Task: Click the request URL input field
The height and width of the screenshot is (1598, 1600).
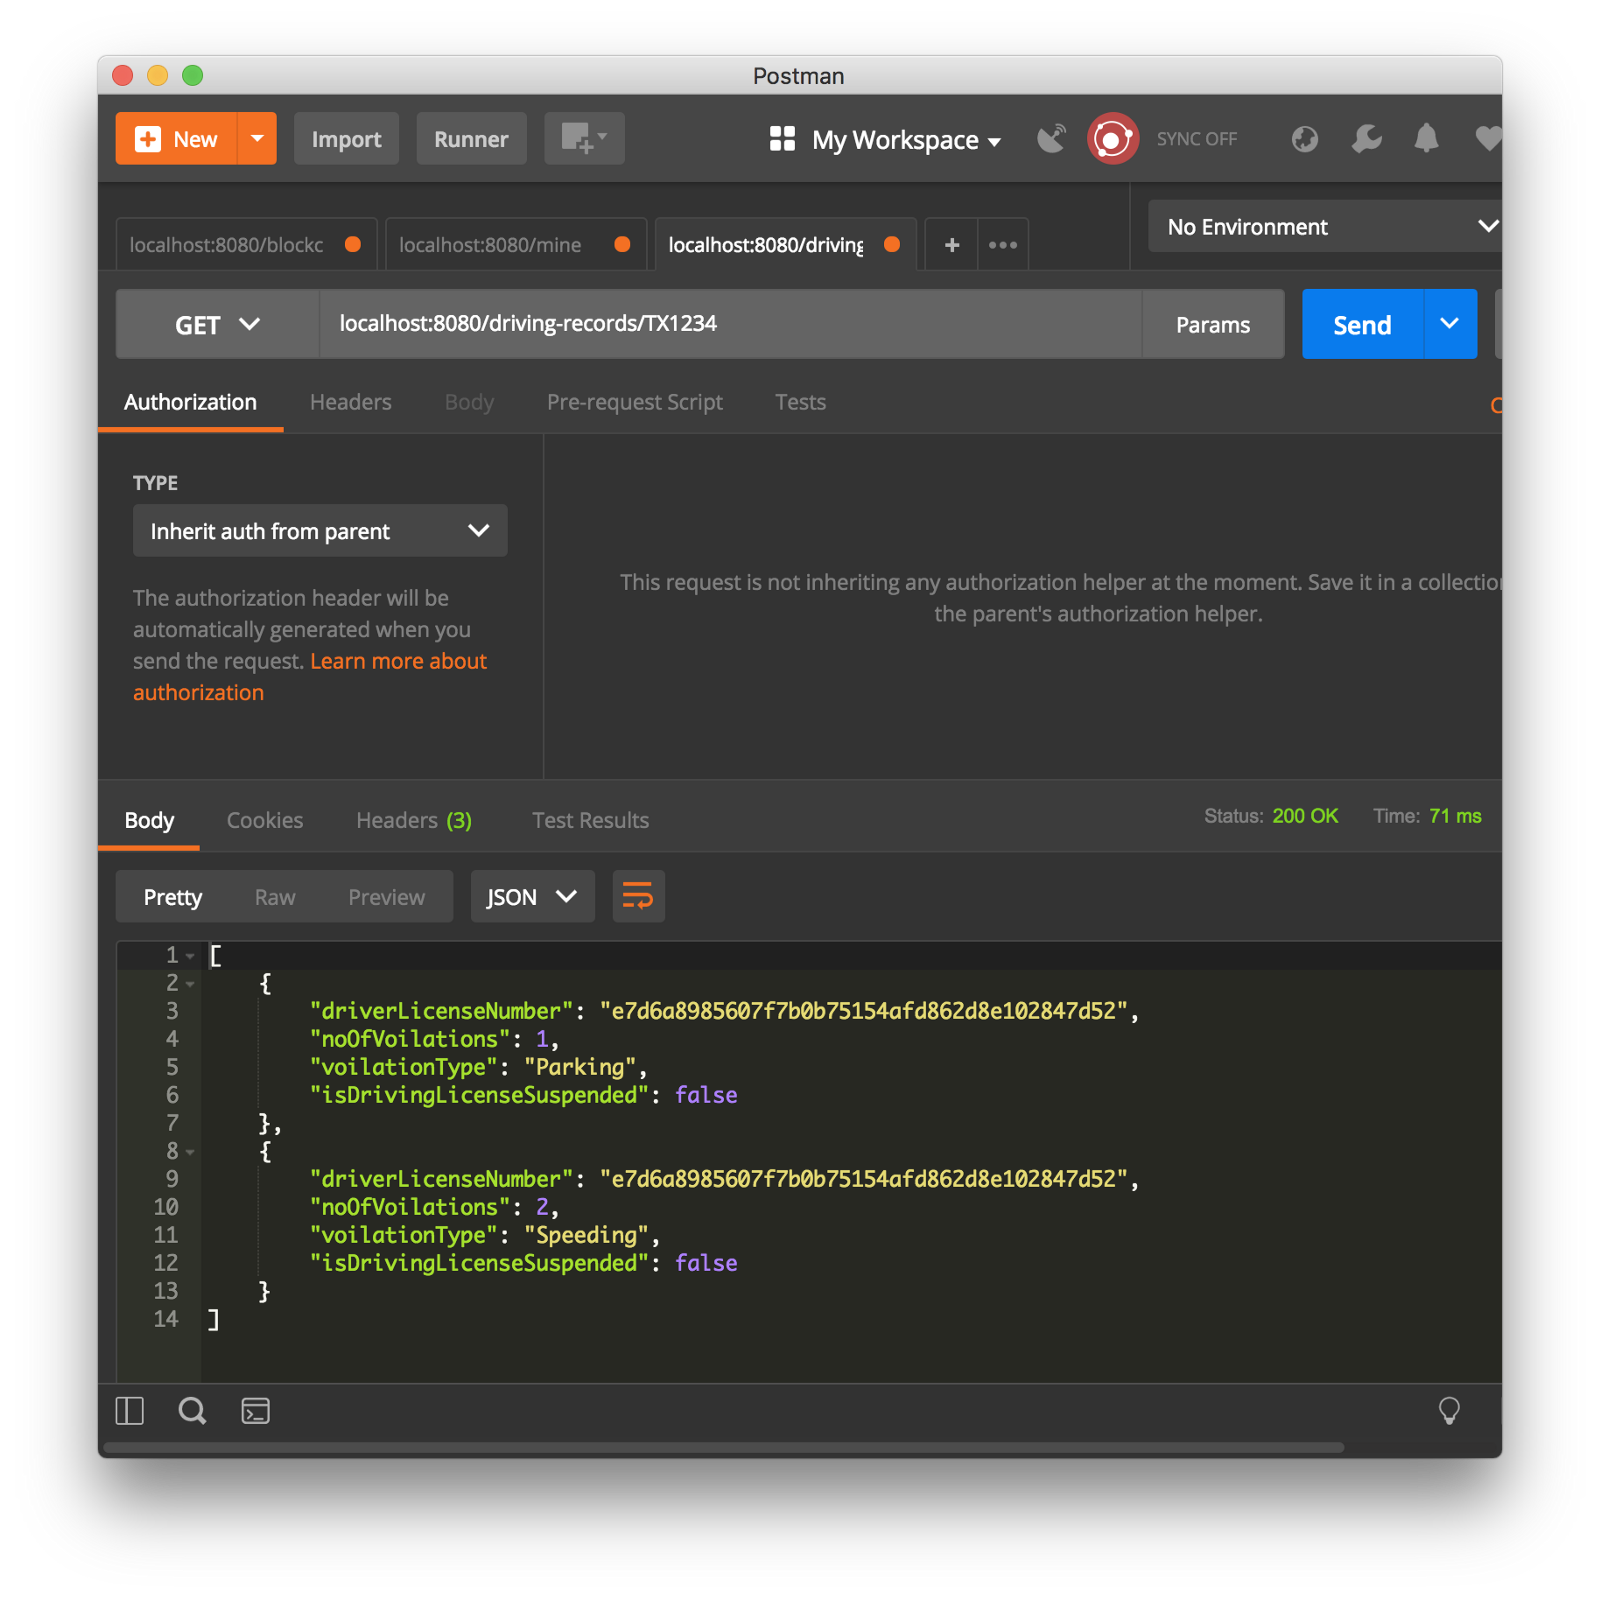Action: [730, 324]
